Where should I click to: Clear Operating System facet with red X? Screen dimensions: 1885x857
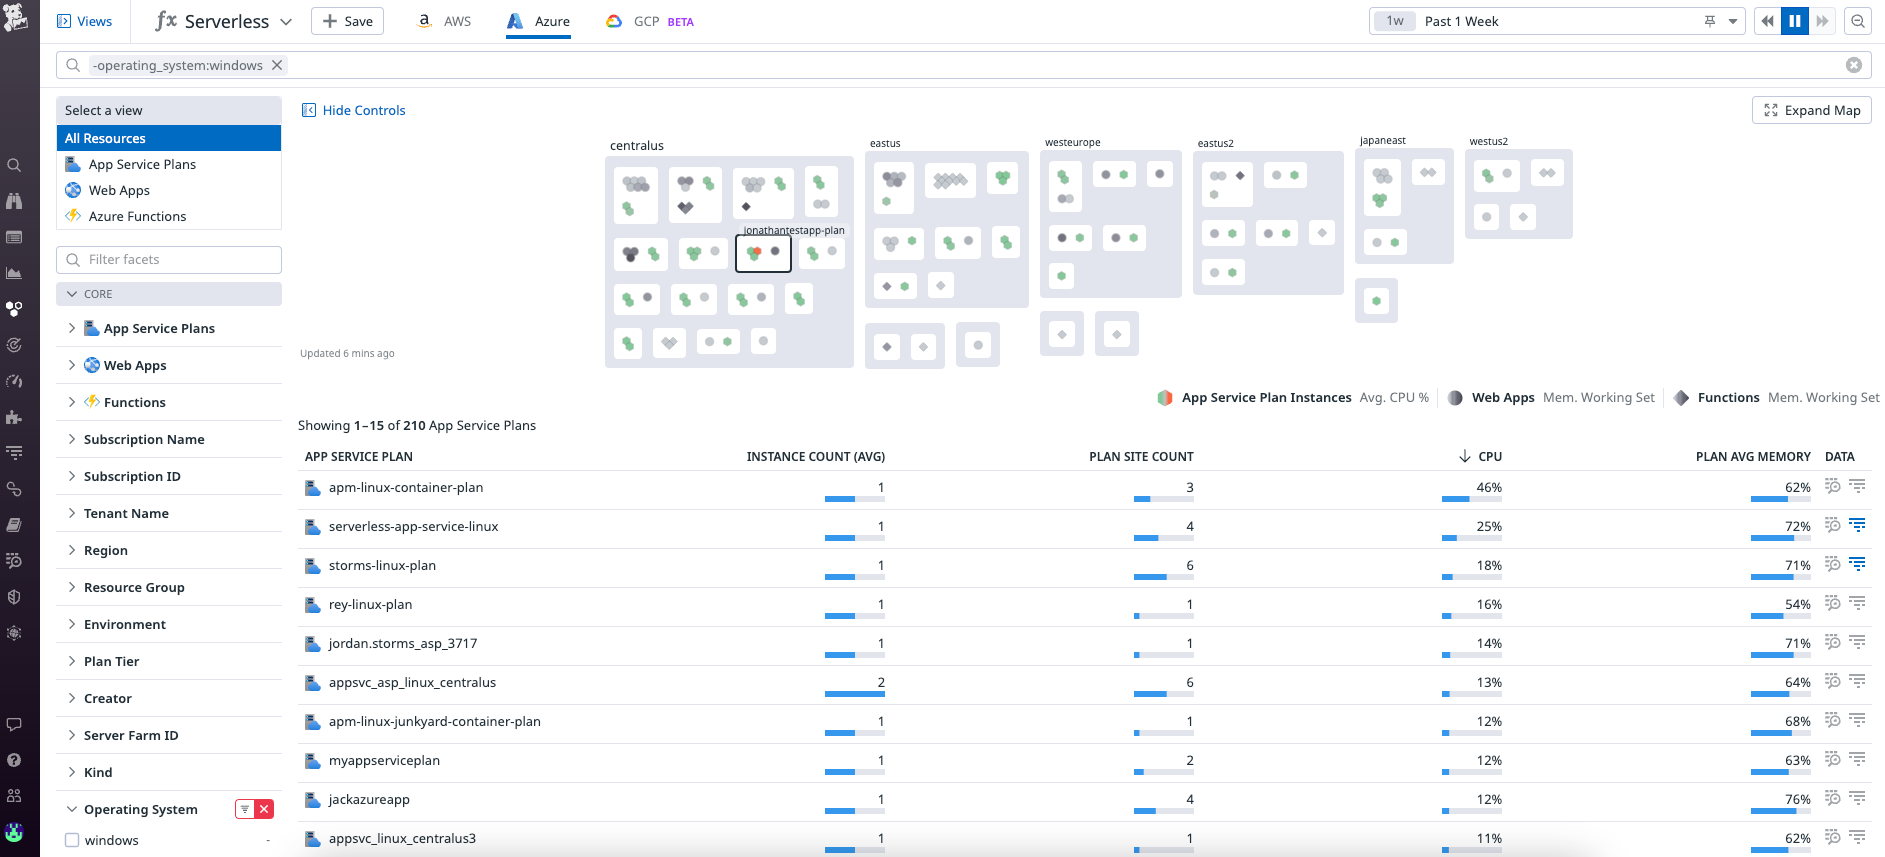(x=264, y=809)
